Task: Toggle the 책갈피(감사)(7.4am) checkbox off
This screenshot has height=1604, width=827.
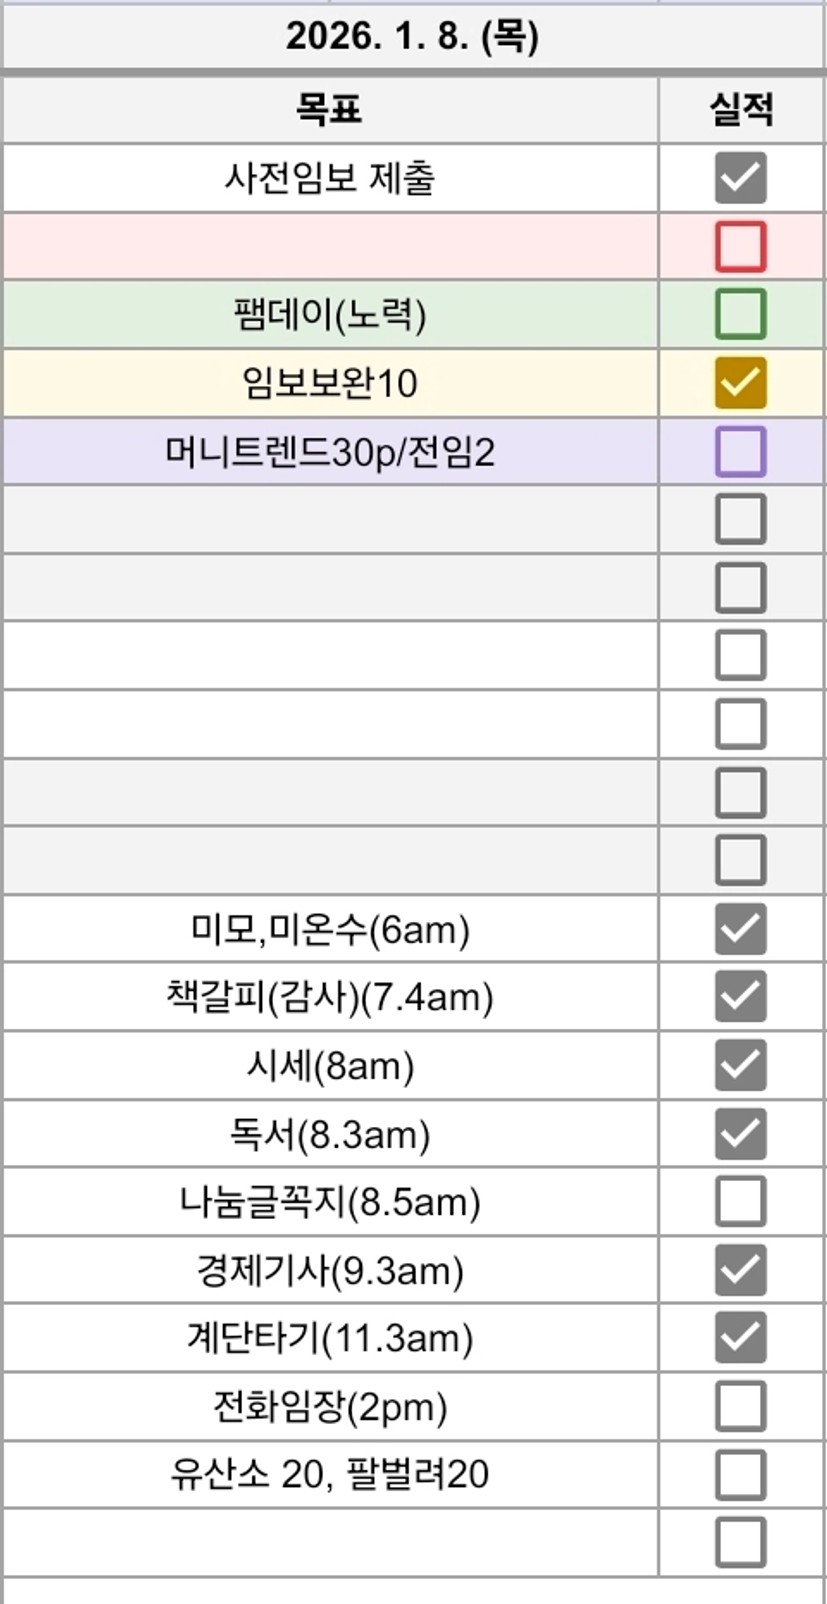Action: coord(740,997)
